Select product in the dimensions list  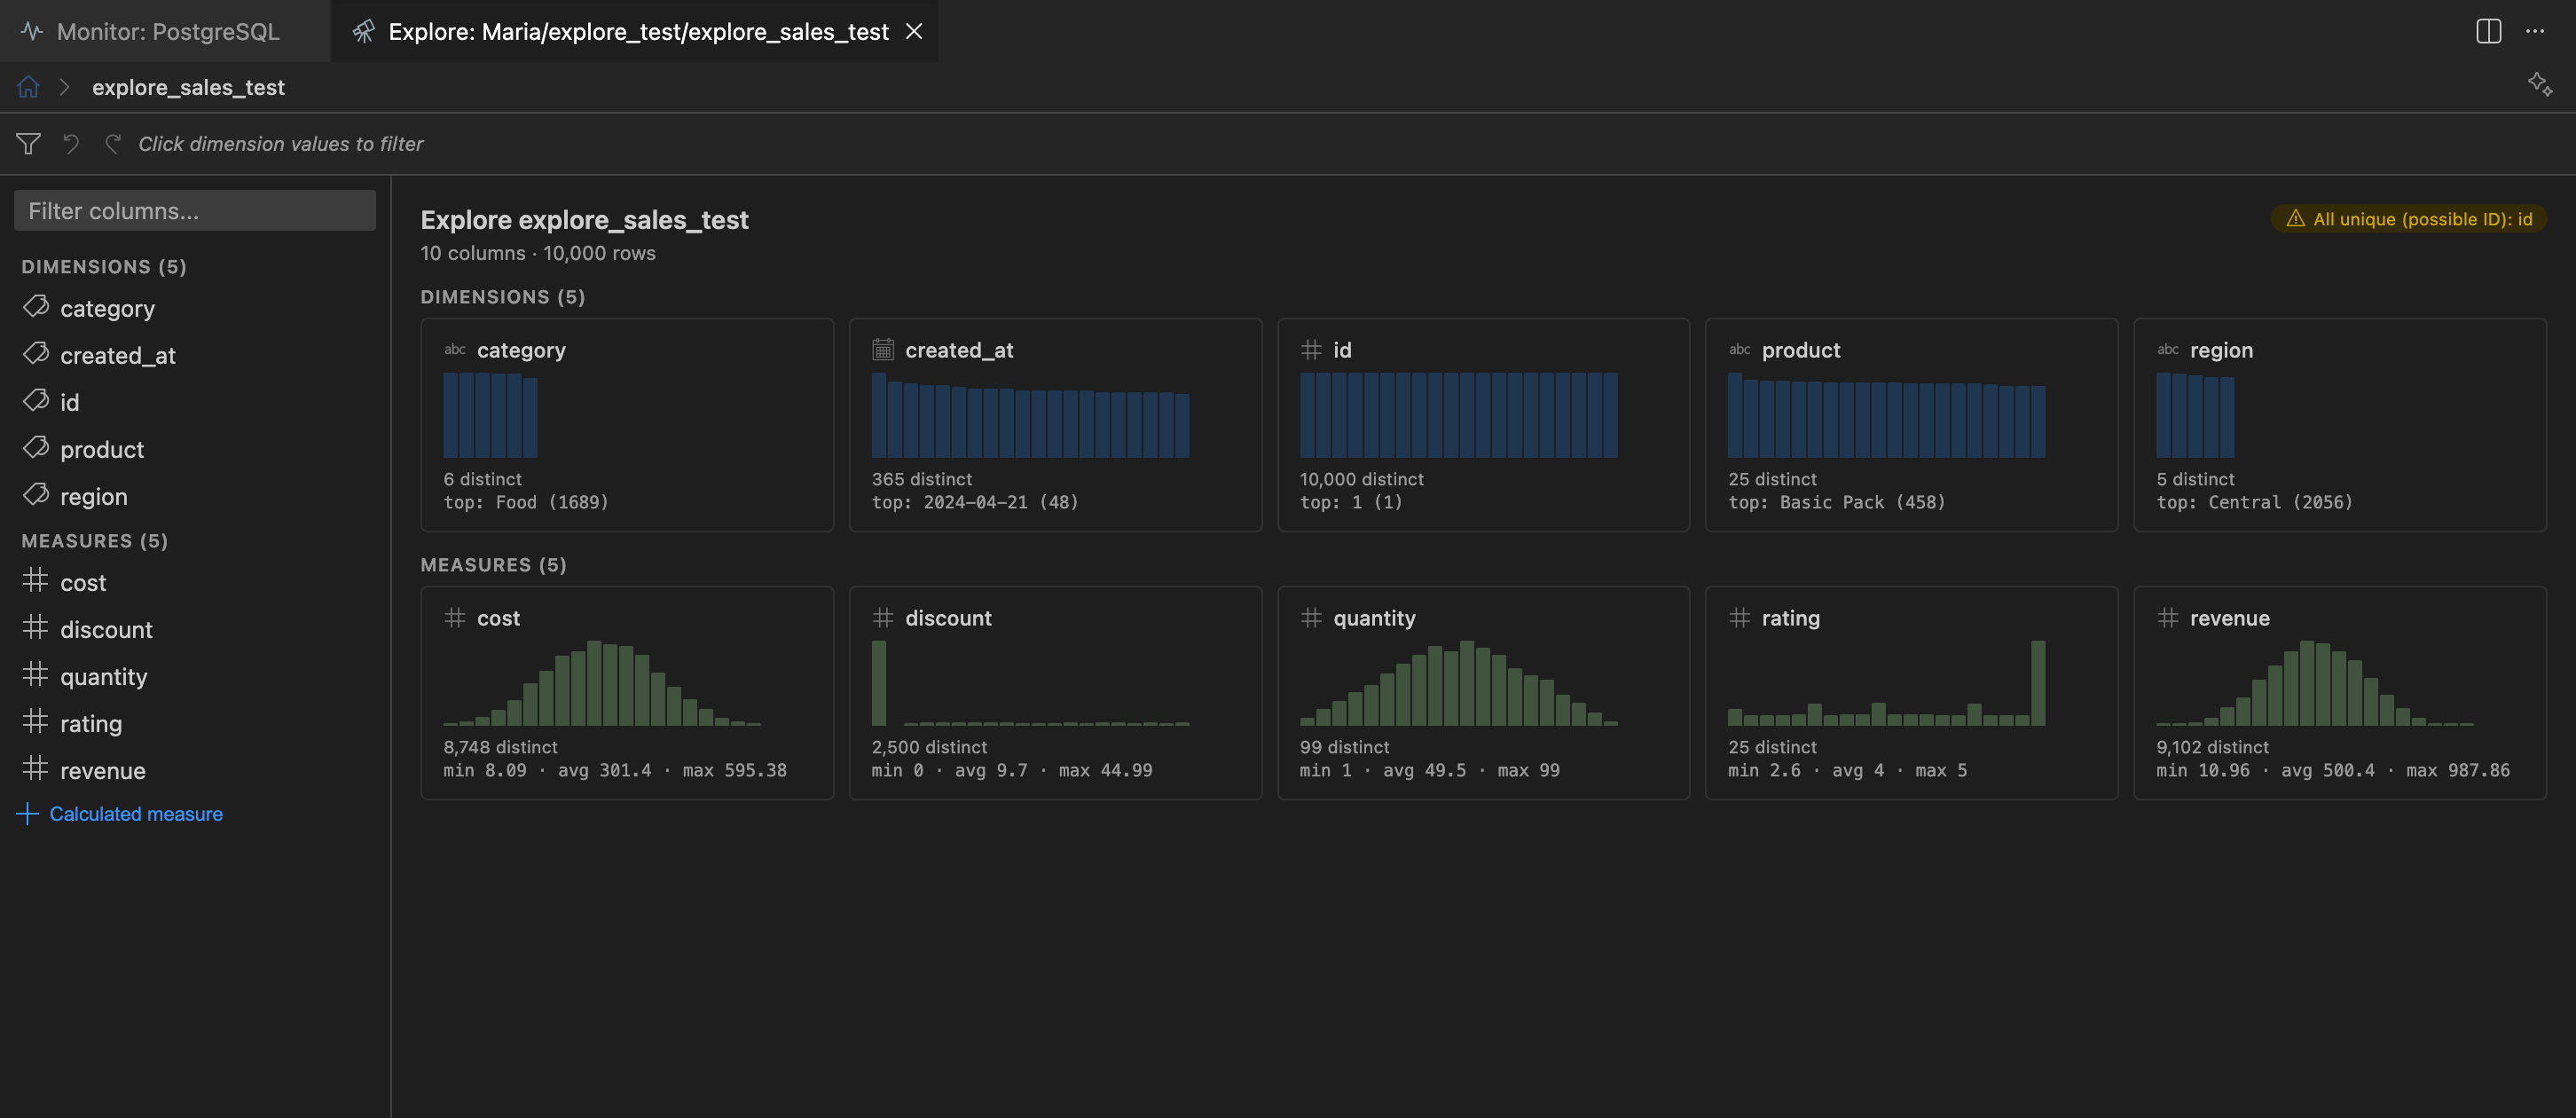point(195,449)
